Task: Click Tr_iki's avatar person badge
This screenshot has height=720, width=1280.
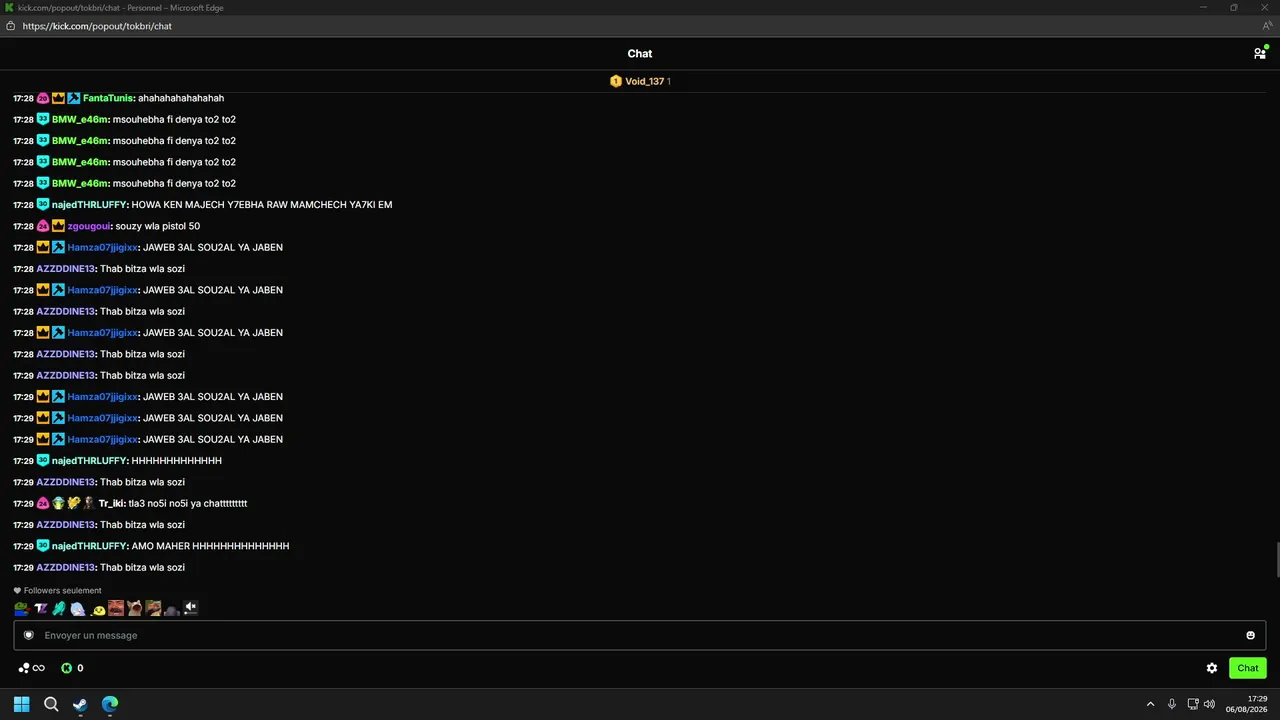Action: (89, 503)
